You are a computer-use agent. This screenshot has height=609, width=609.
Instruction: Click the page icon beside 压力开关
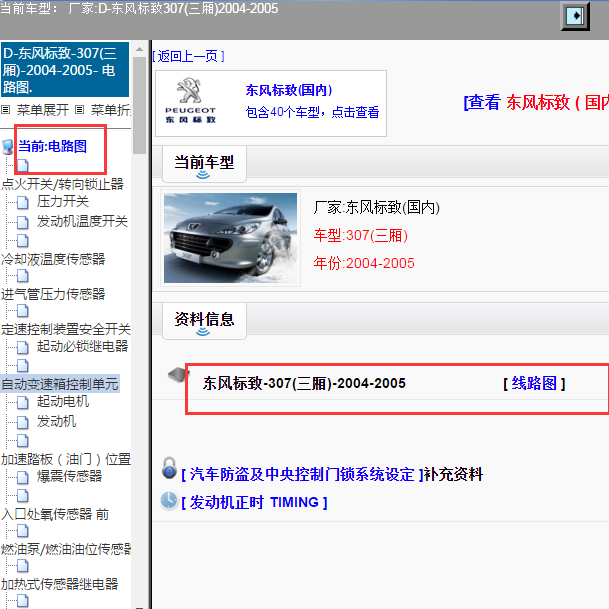[23, 202]
